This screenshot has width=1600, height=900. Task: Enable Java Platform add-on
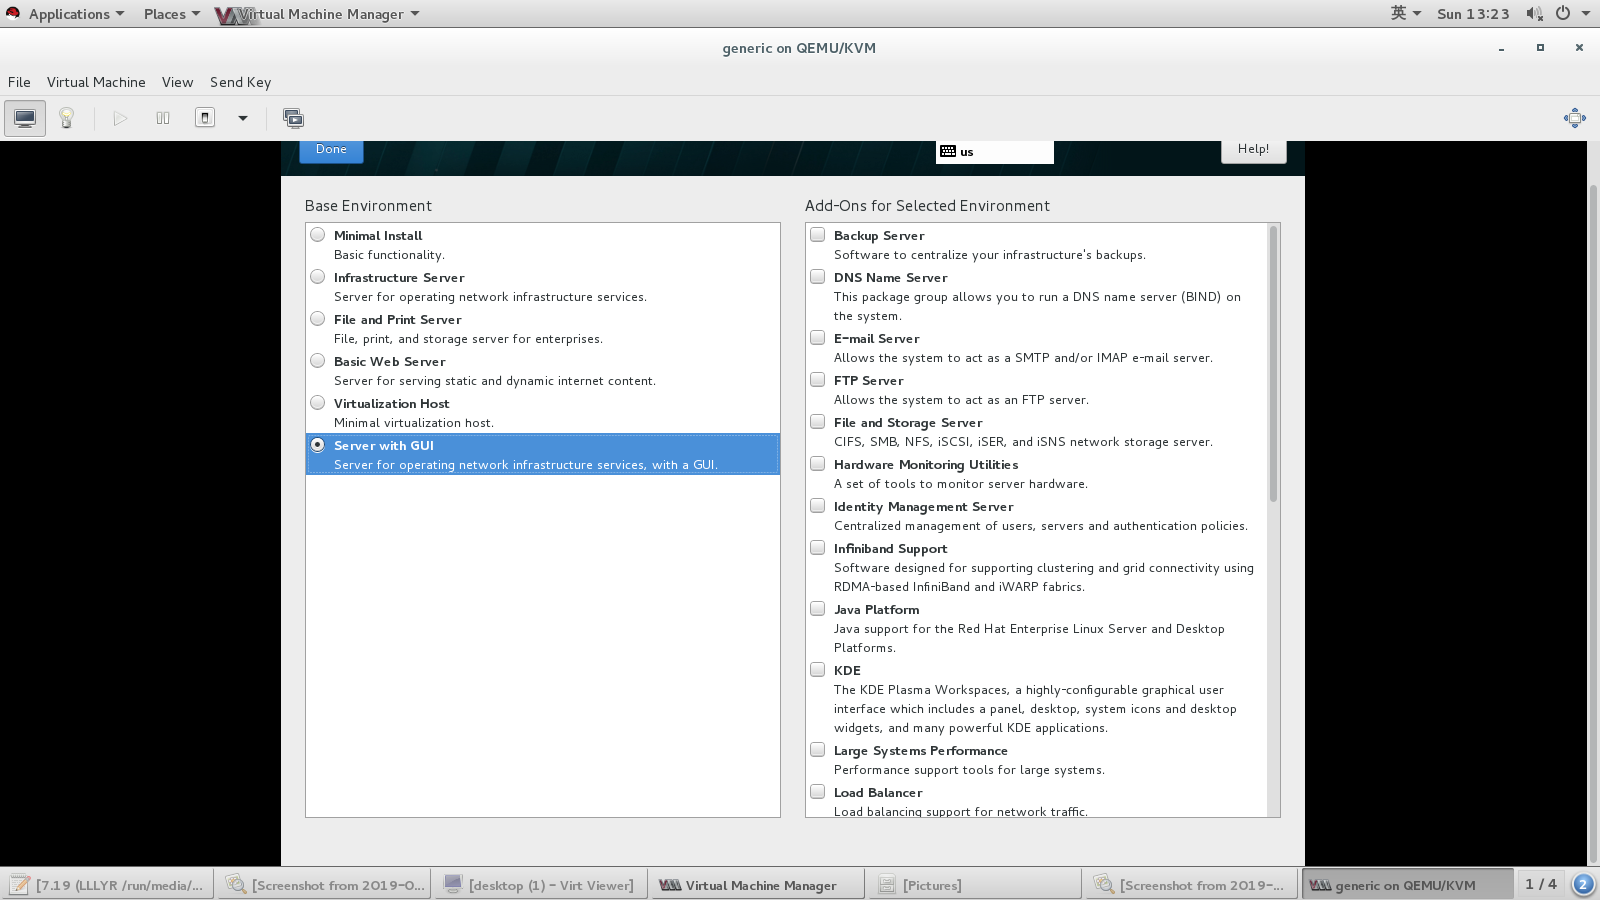[x=817, y=609]
